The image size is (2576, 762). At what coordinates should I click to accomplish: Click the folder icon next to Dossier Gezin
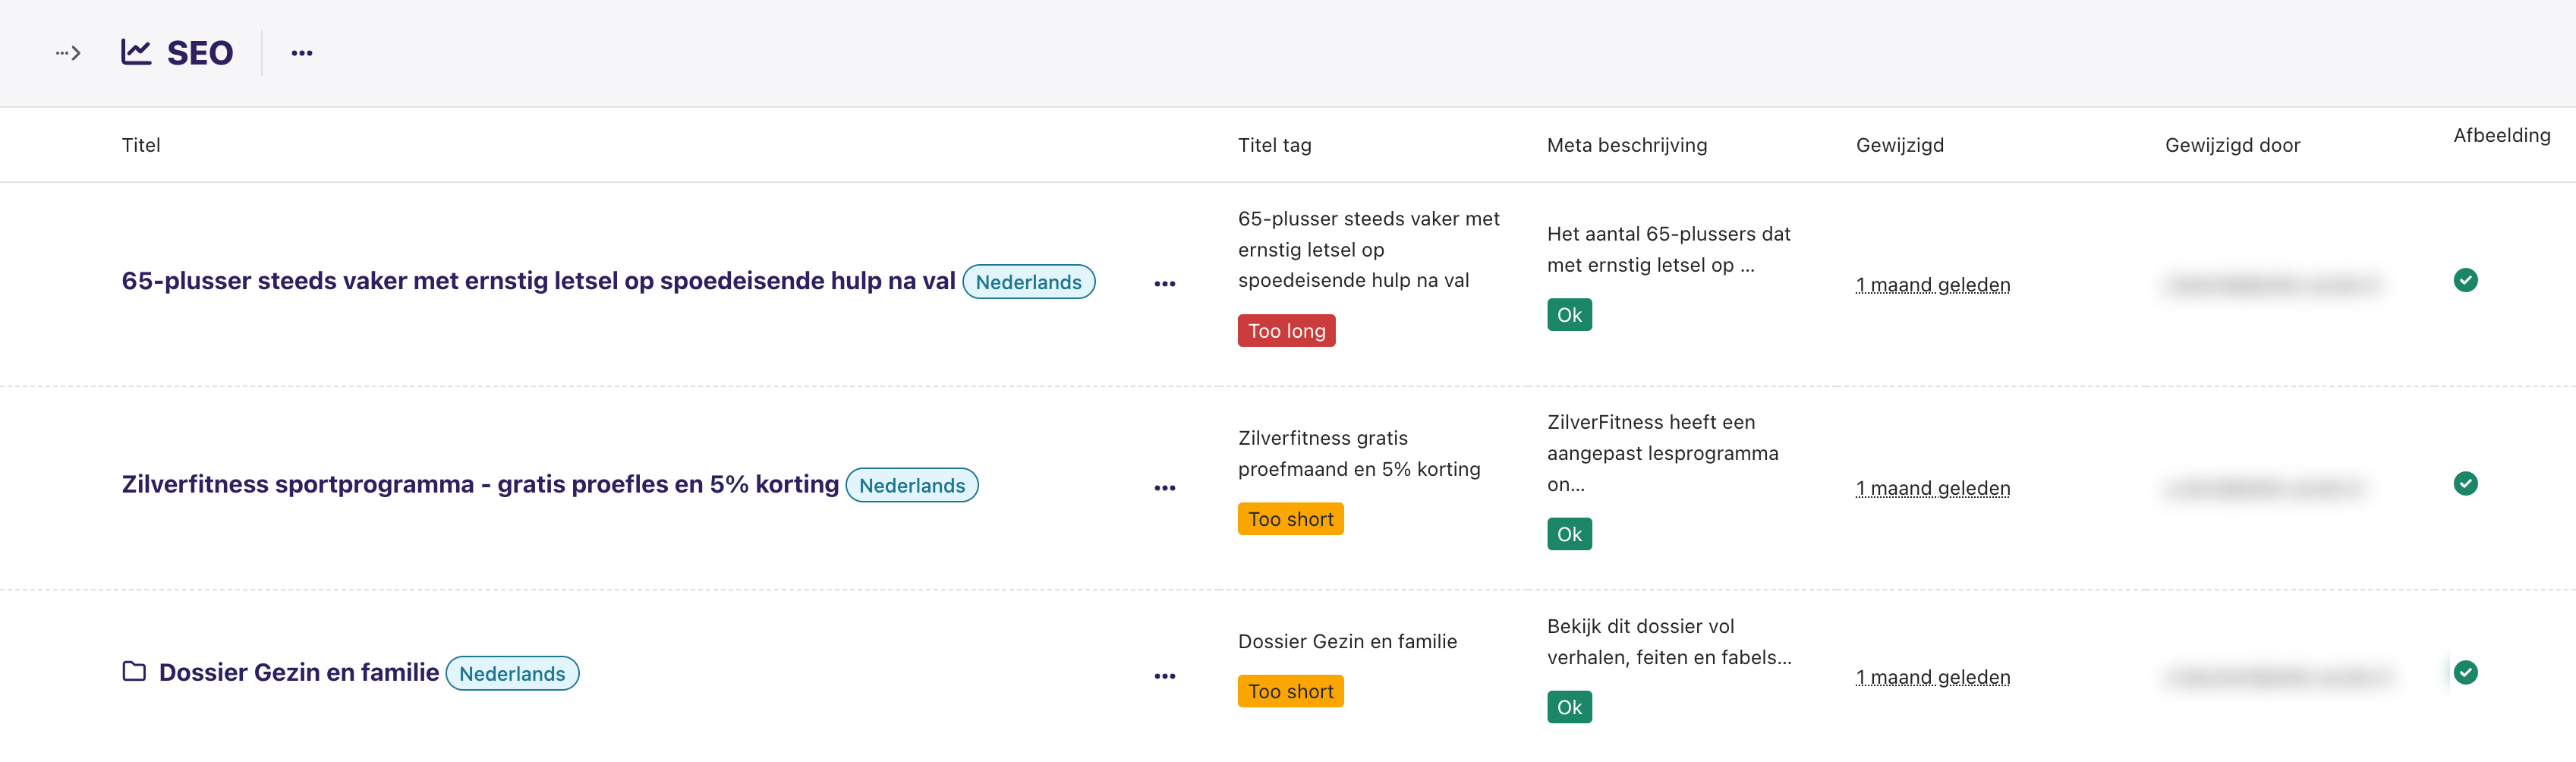coord(134,672)
